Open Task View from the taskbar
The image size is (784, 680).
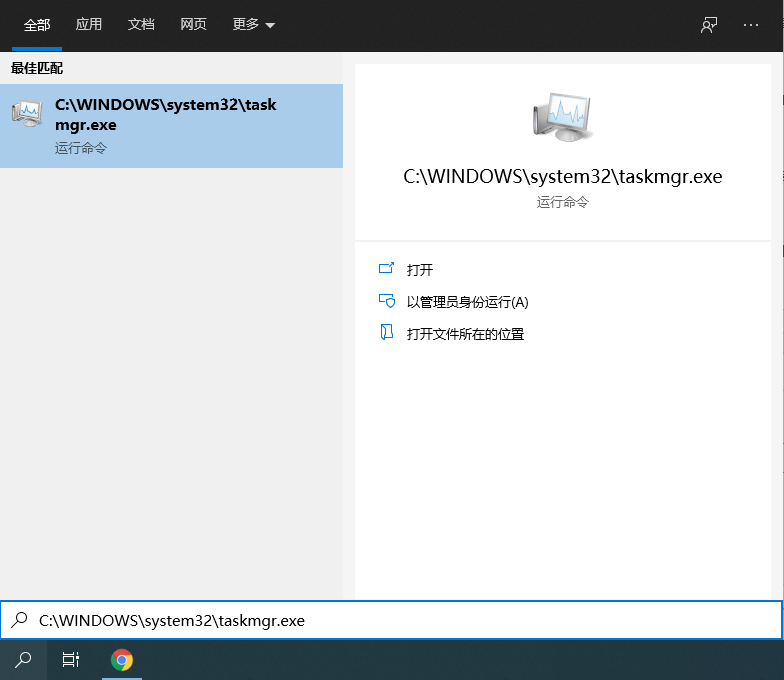pos(70,660)
